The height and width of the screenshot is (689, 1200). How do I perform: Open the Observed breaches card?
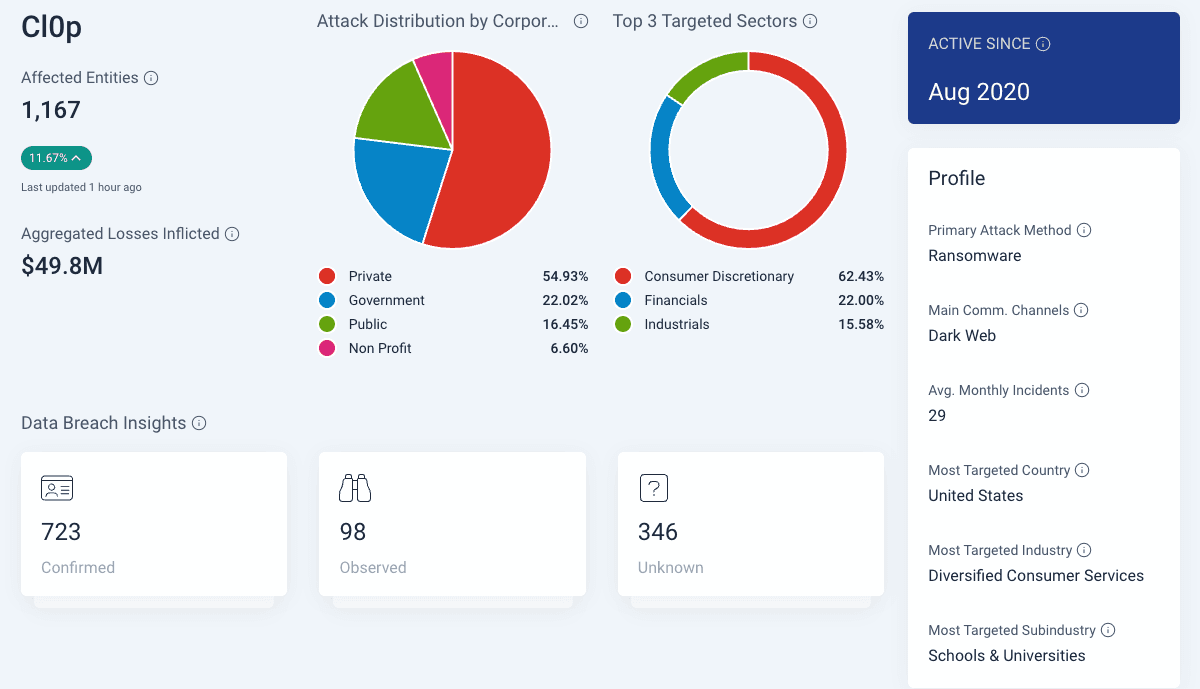tap(452, 523)
